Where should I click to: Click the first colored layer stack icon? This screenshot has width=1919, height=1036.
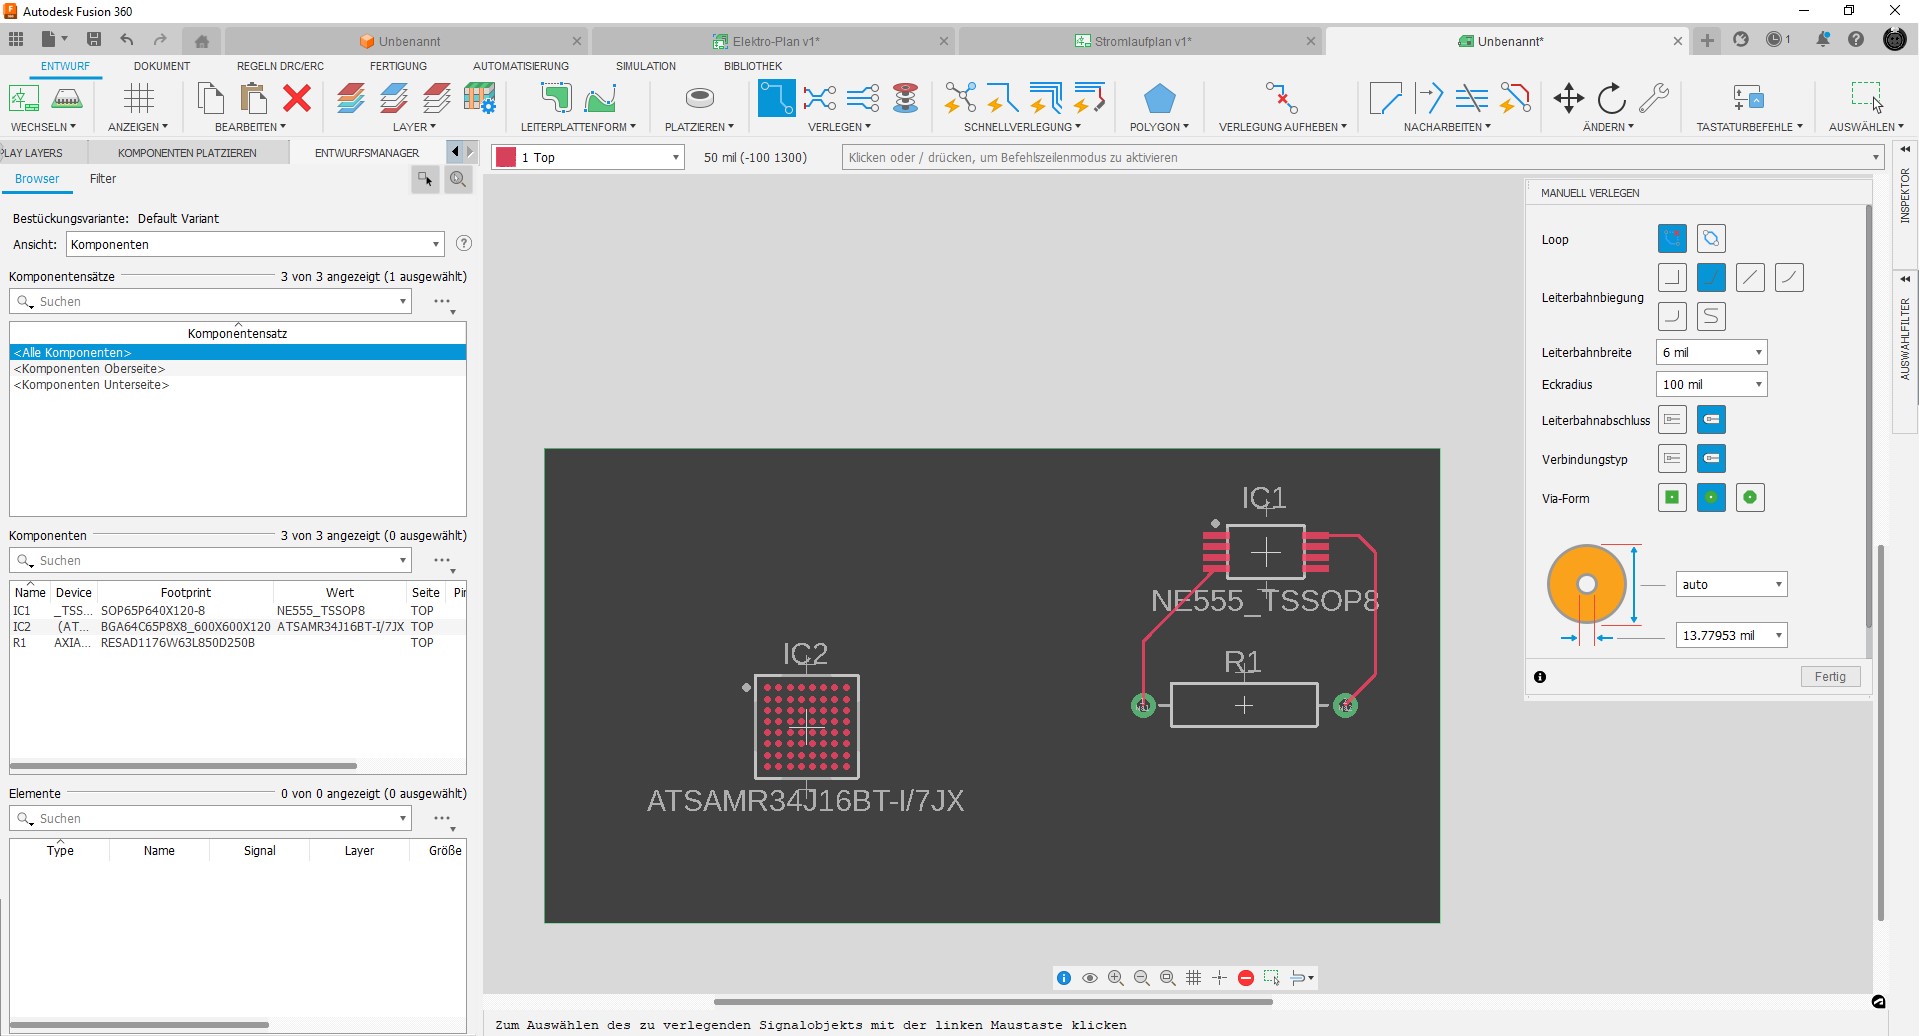351,99
